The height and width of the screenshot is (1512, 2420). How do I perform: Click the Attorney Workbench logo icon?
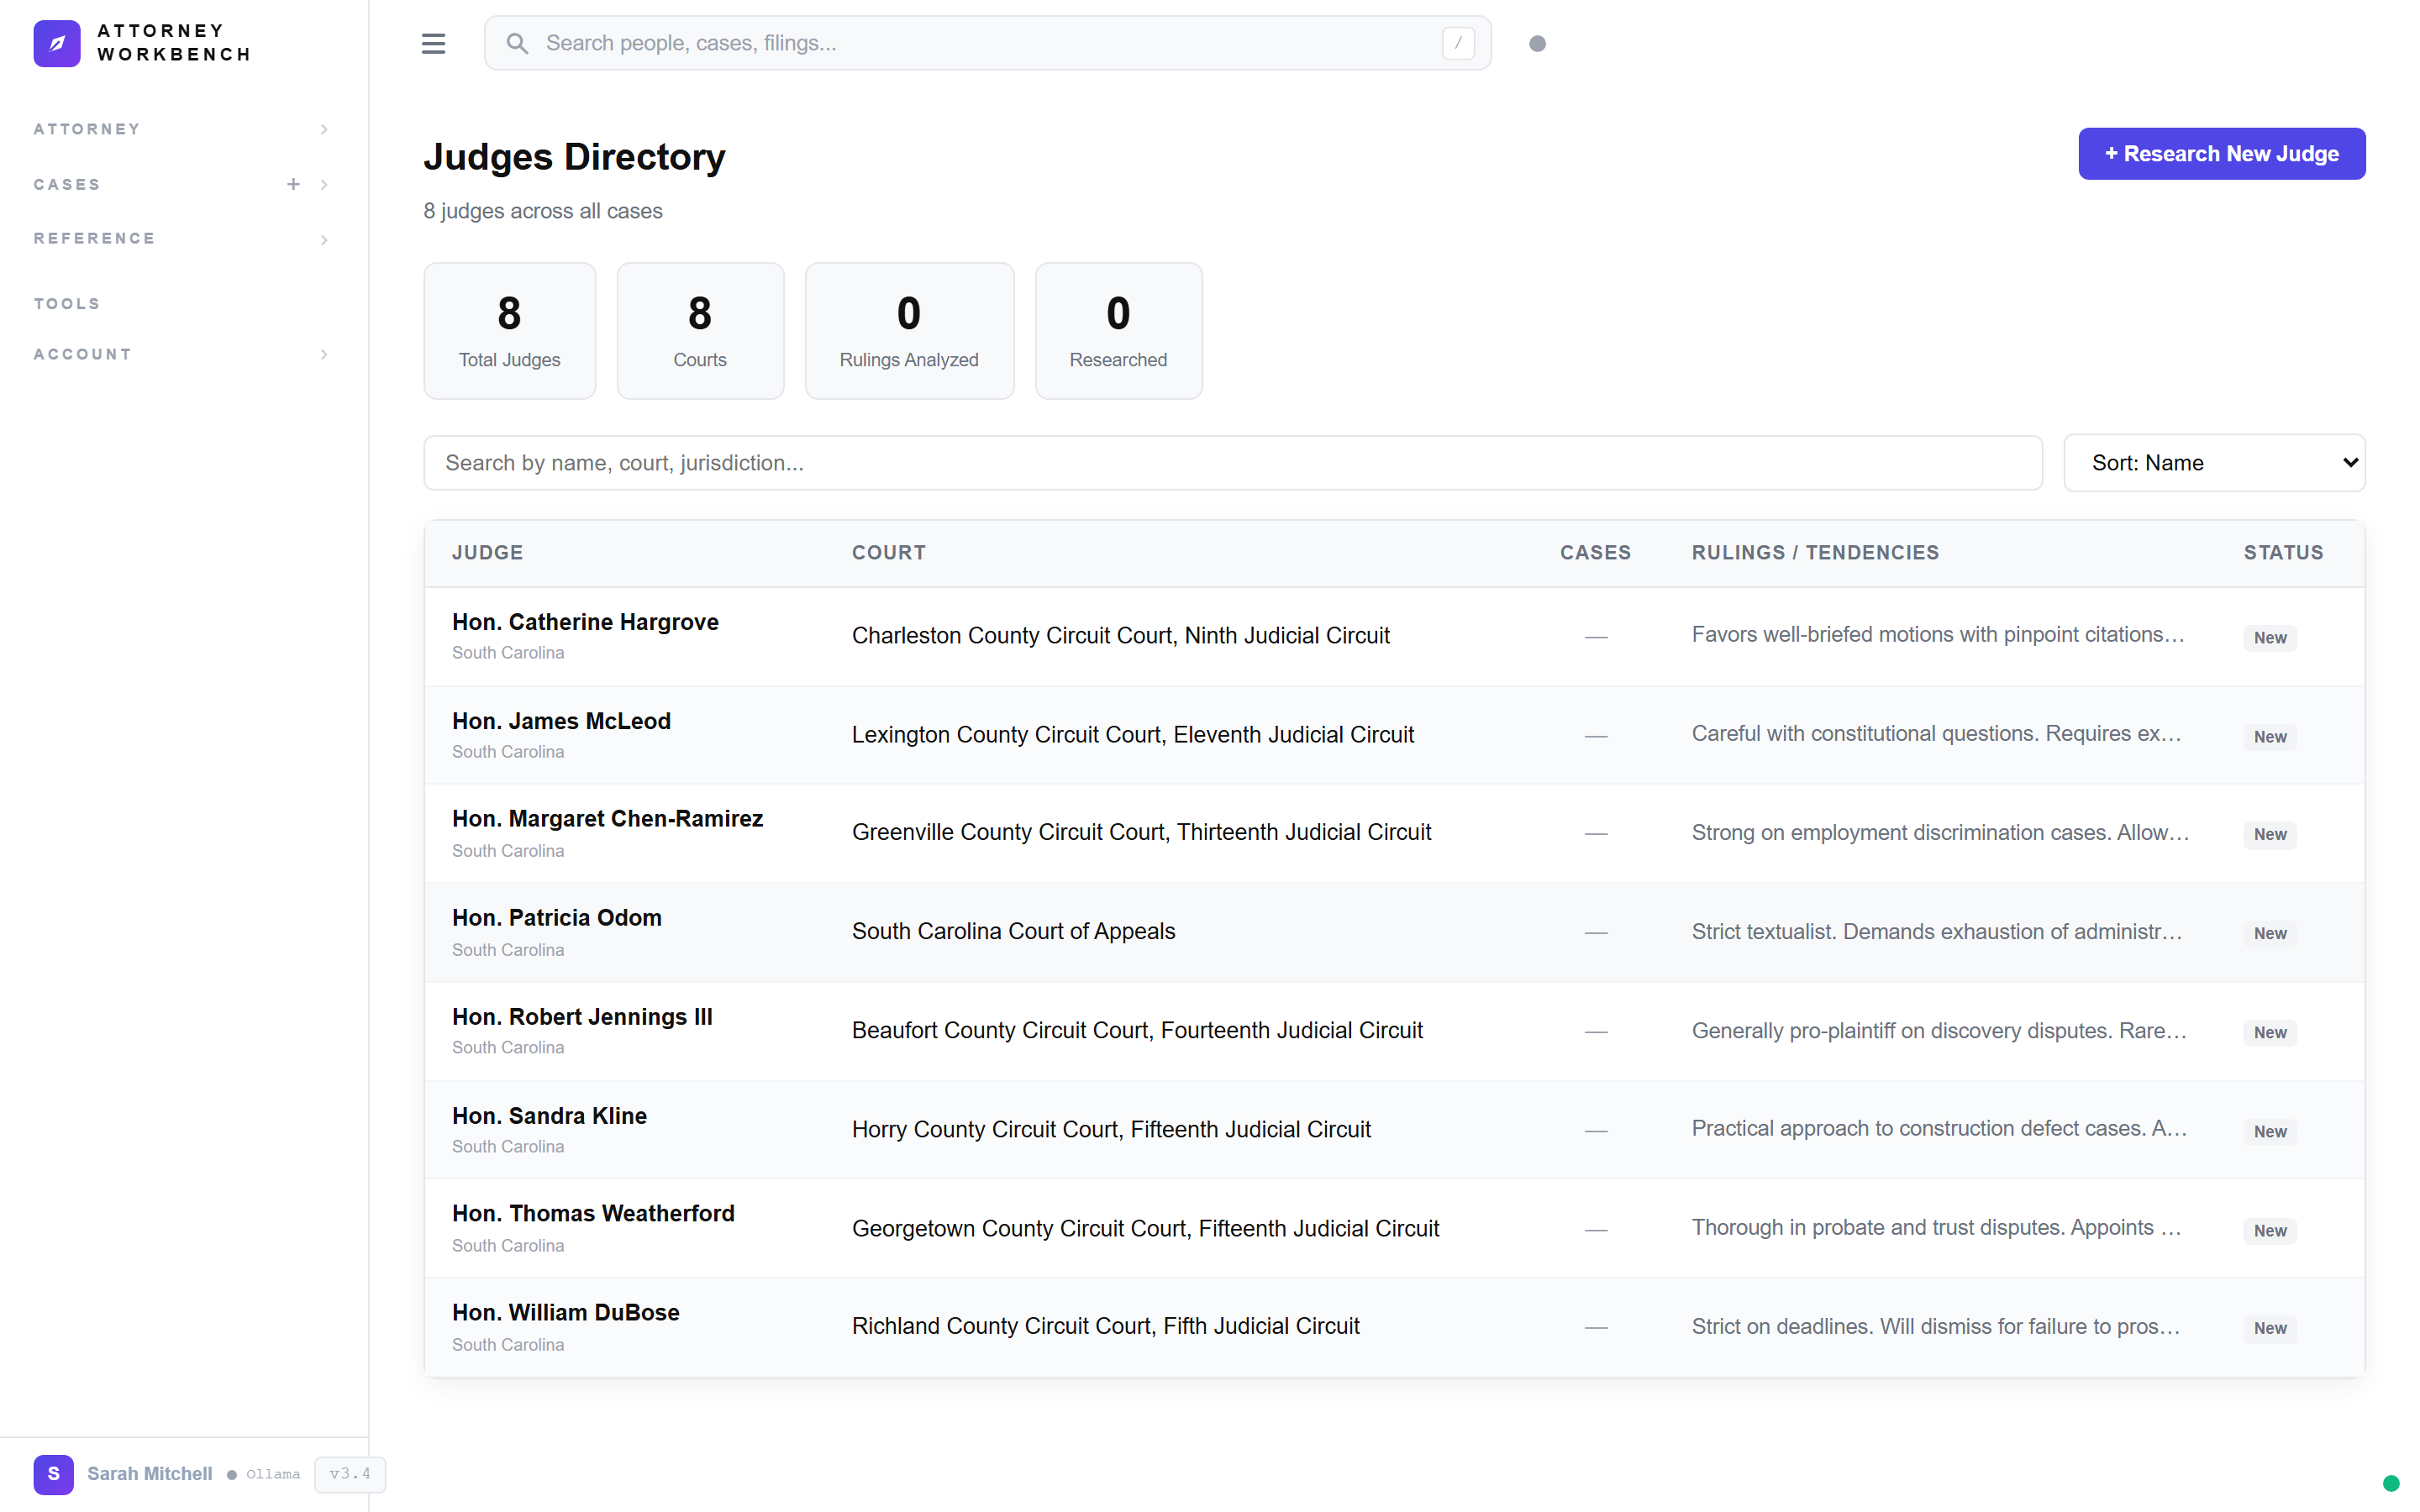[57, 43]
